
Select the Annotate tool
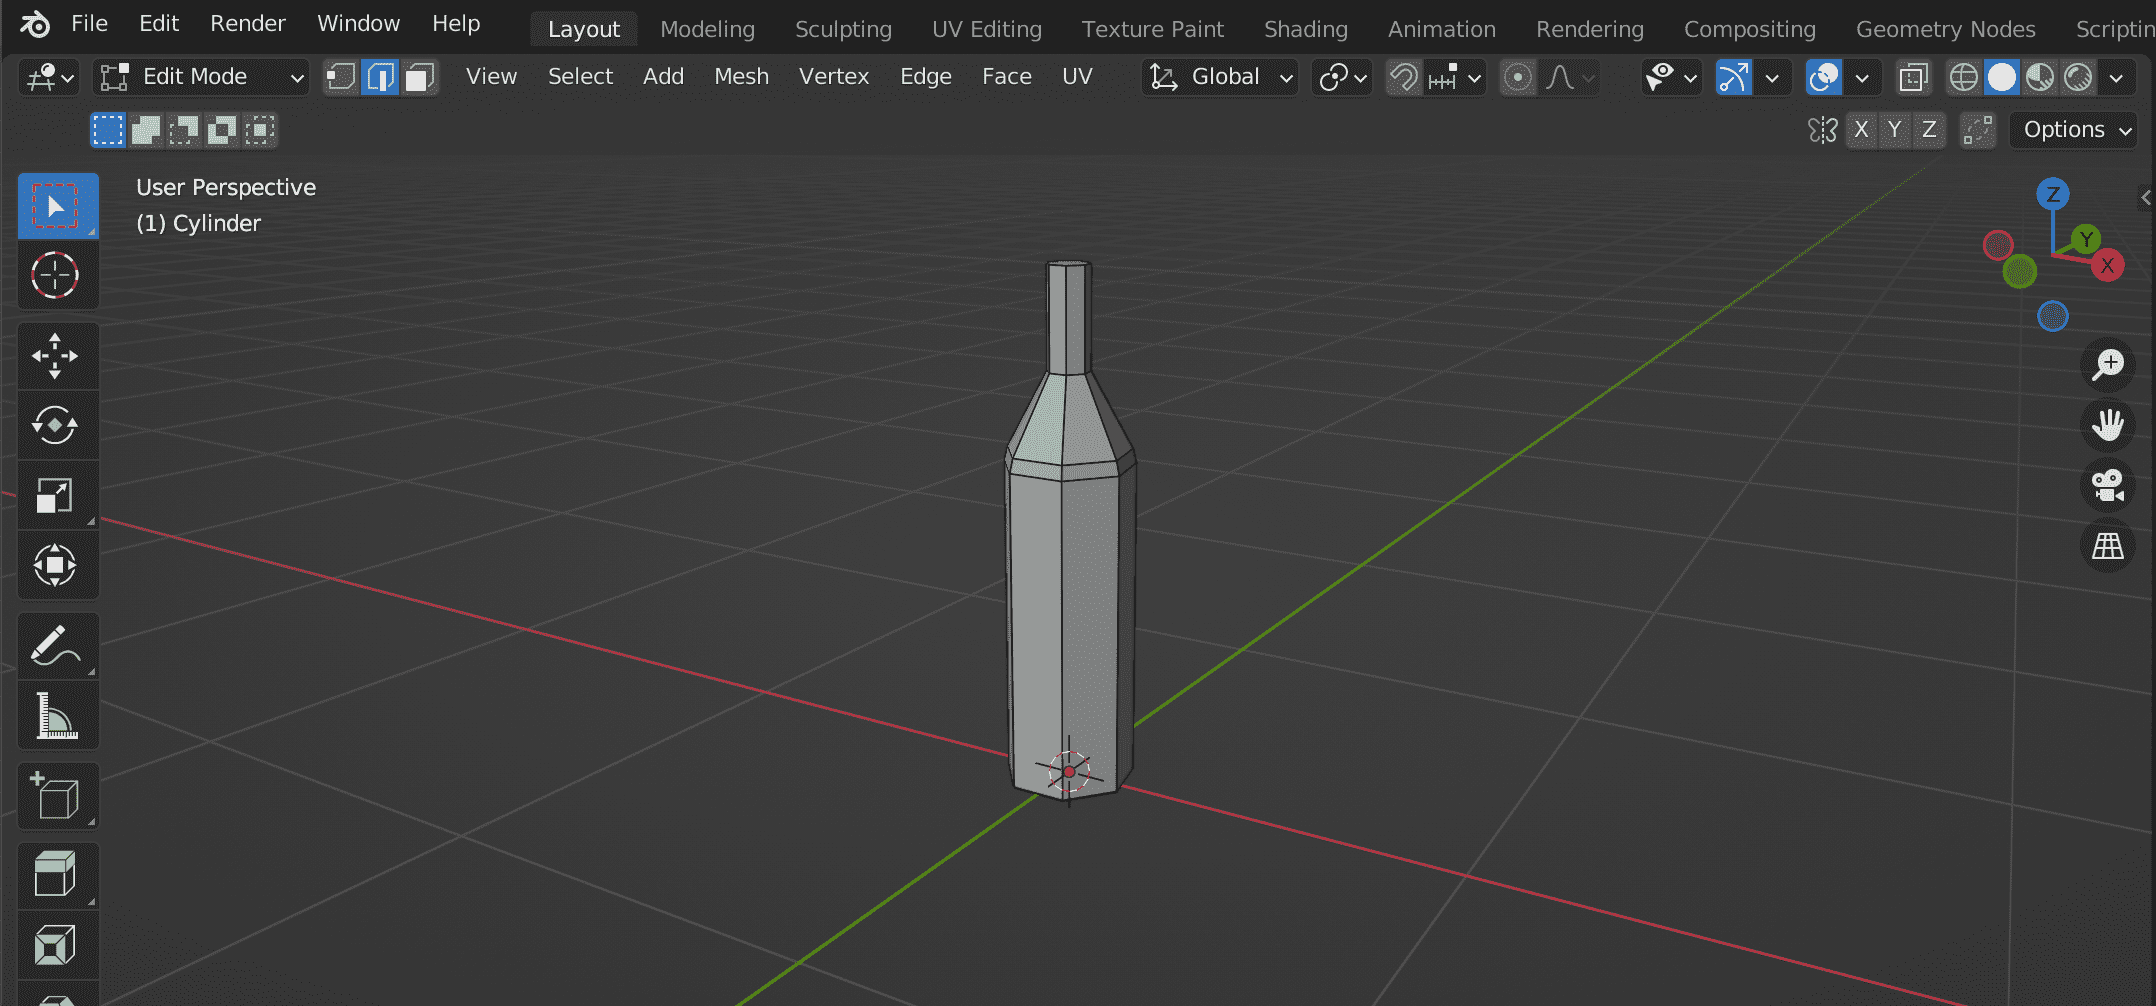[58, 646]
